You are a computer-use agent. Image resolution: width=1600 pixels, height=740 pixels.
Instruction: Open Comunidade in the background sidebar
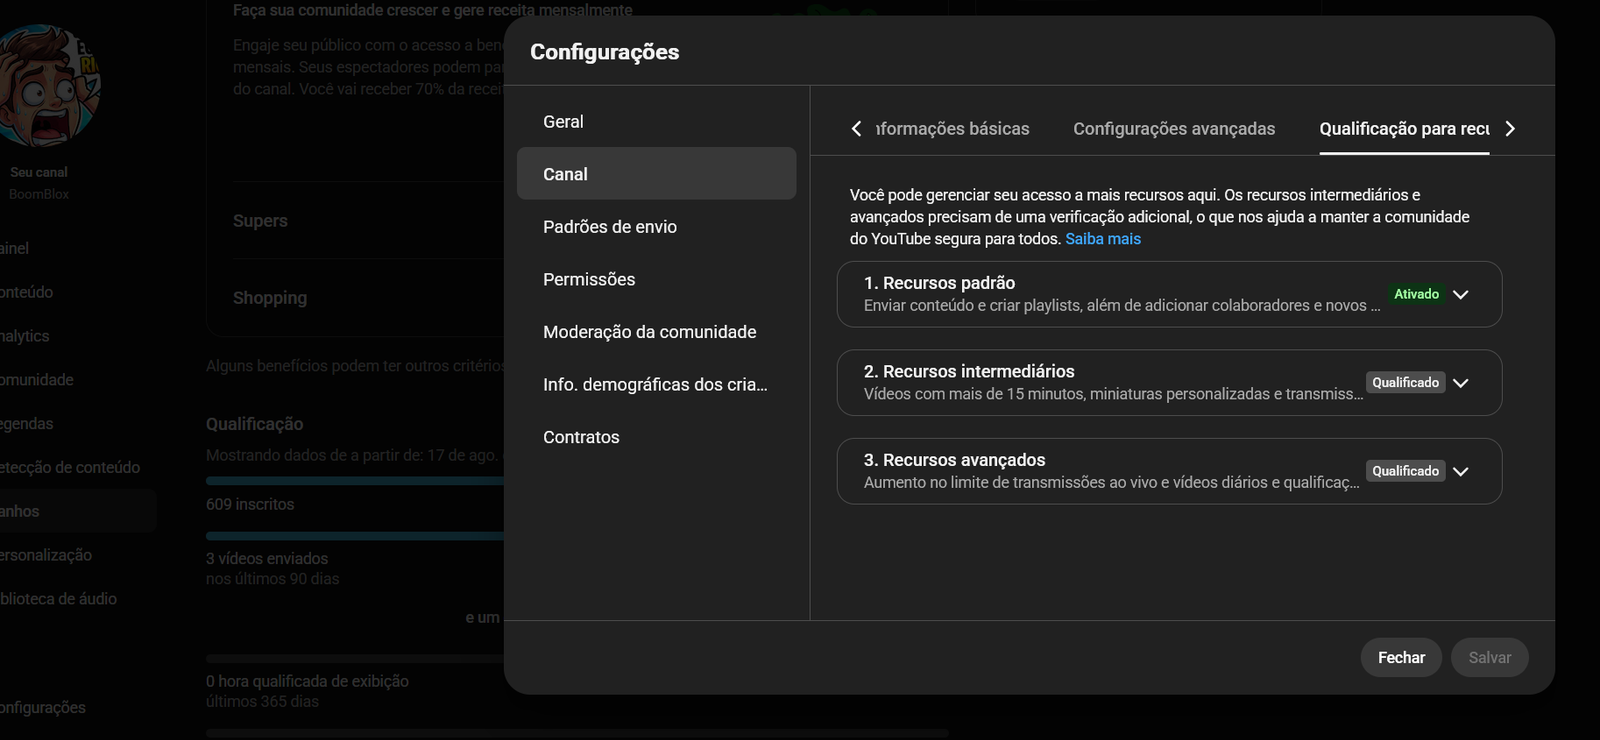[37, 380]
